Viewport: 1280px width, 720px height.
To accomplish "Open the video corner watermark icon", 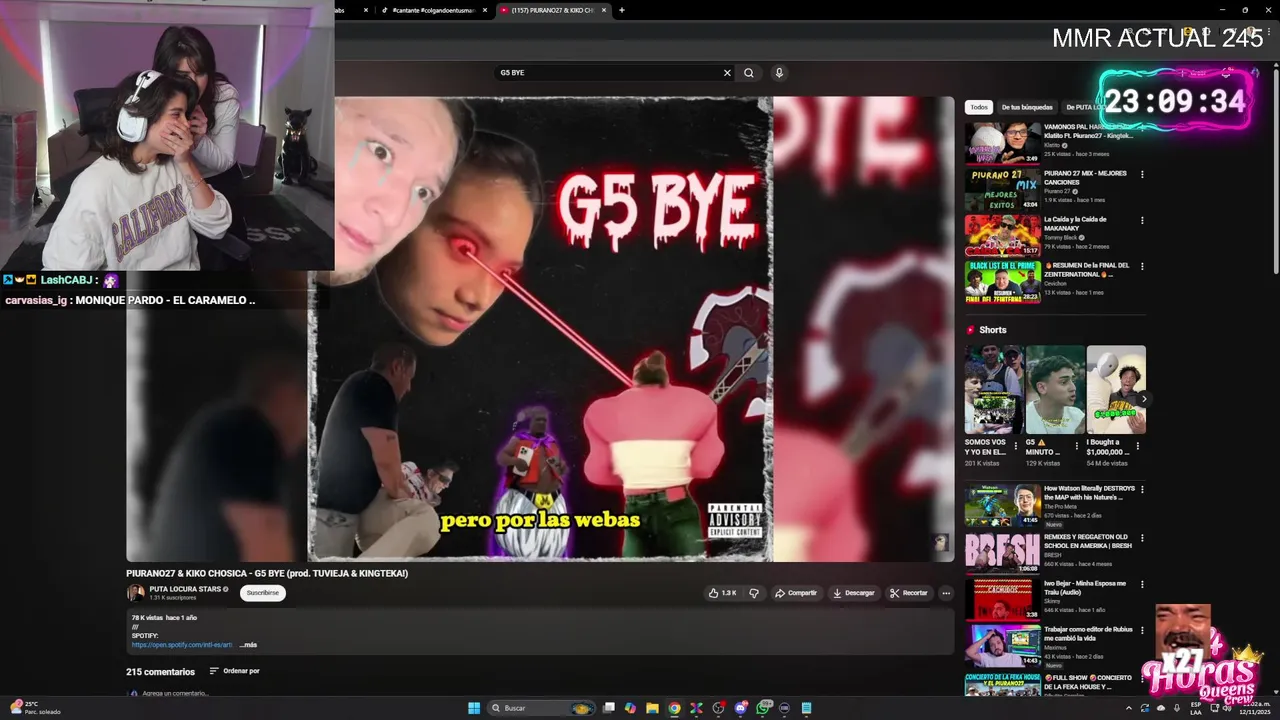I will (940, 542).
